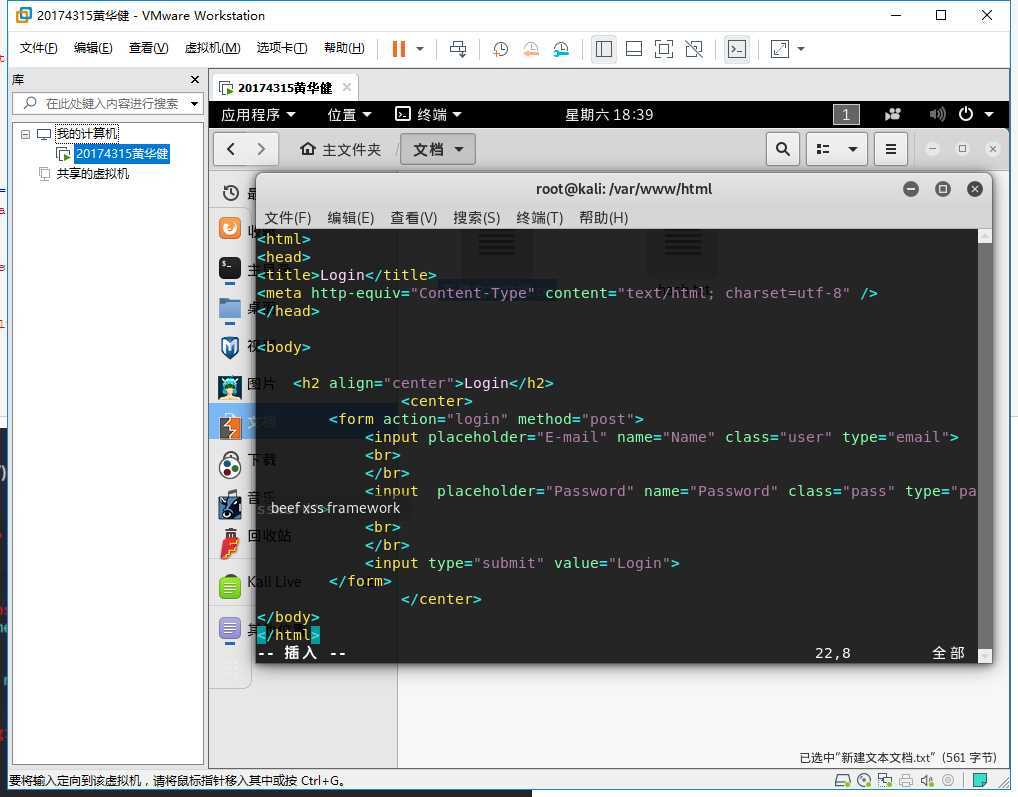The width and height of the screenshot is (1018, 797).
Task: Open VMware 选项卡(T) menu
Action: [x=282, y=48]
